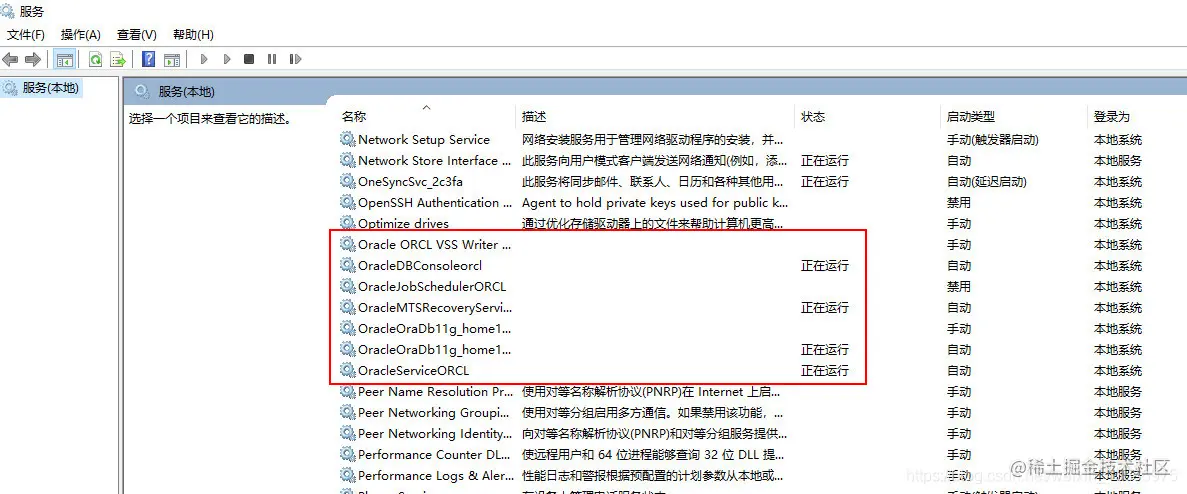1187x494 pixels.
Task: Select 服务(本地) in the left tree
Action: pyautogui.click(x=50, y=88)
